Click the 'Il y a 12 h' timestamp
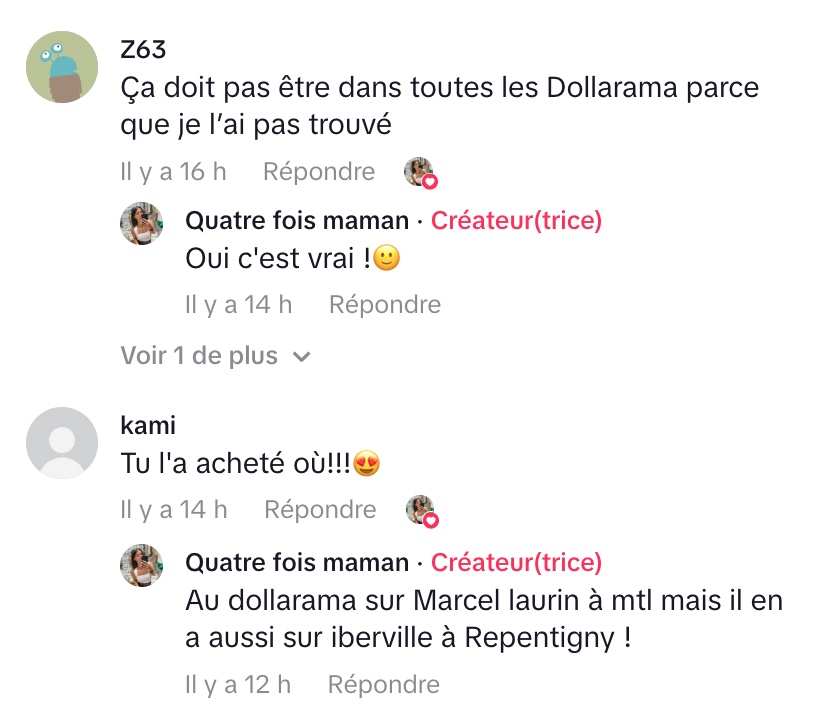Viewport: 814px width, 720px height. tap(238, 685)
